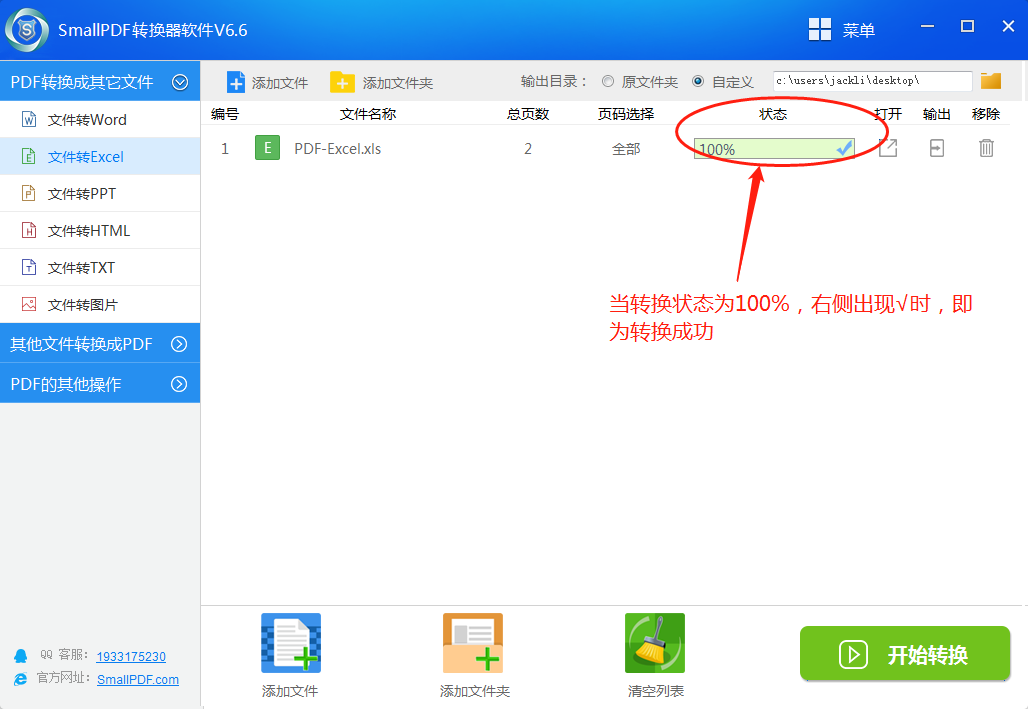Remove PDF-Excel.xls with trash icon
This screenshot has width=1028, height=709.
pos(986,148)
